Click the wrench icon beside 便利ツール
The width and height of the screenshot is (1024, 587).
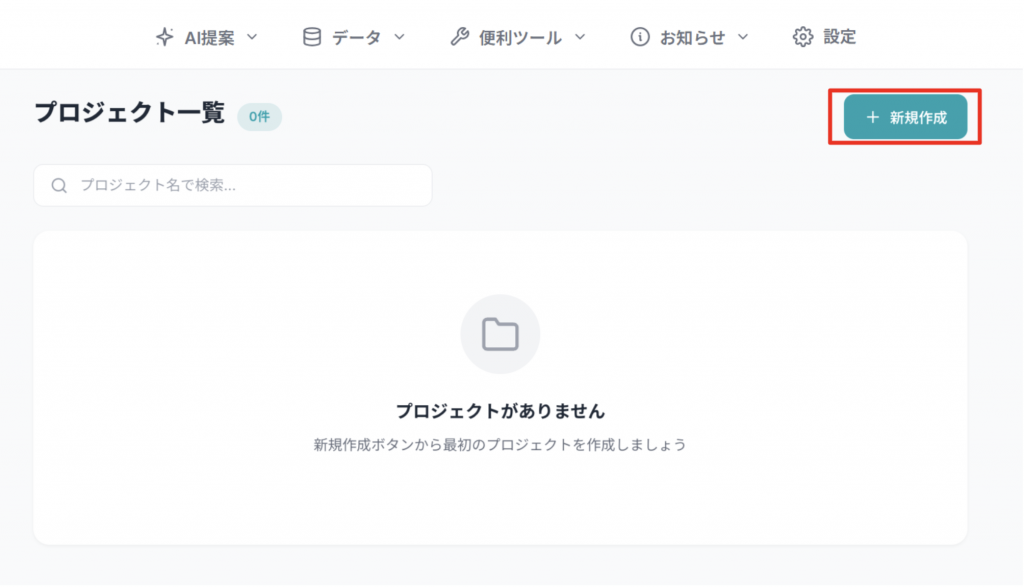point(459,37)
